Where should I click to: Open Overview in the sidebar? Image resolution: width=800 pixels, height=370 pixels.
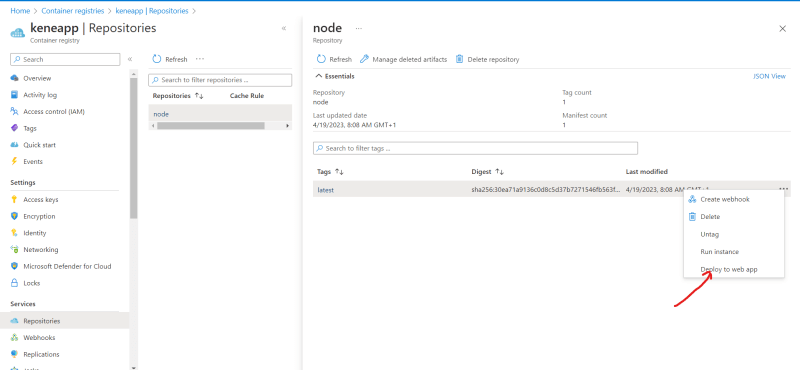(x=37, y=78)
